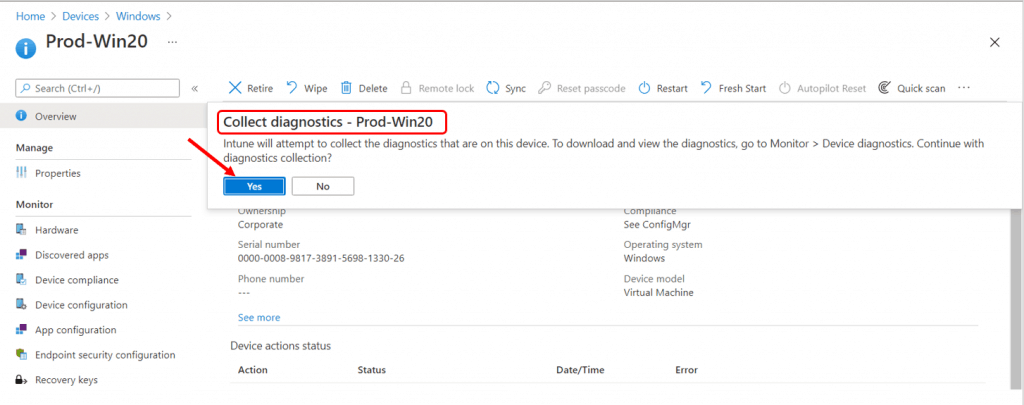Click the Recovery keys lock icon

(22, 380)
